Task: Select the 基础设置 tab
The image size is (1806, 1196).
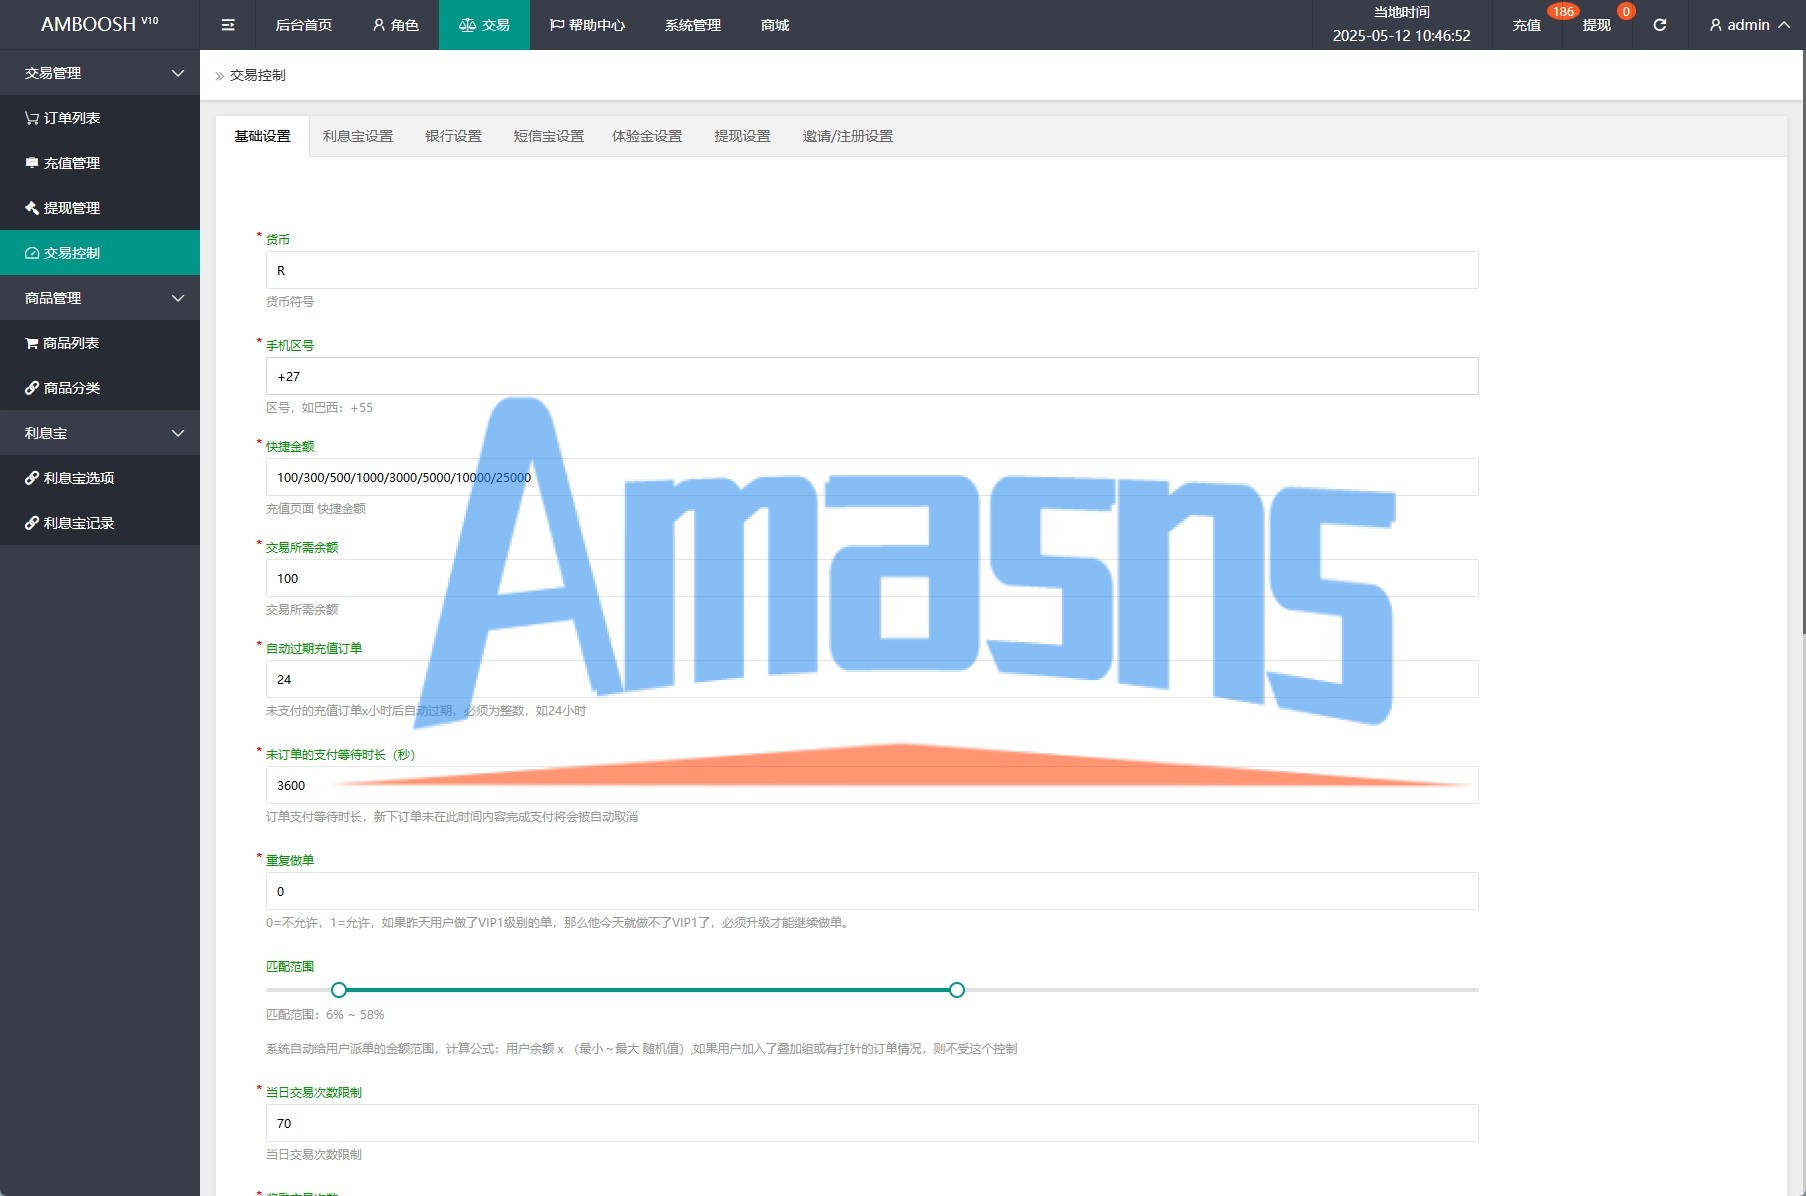Action: (263, 136)
